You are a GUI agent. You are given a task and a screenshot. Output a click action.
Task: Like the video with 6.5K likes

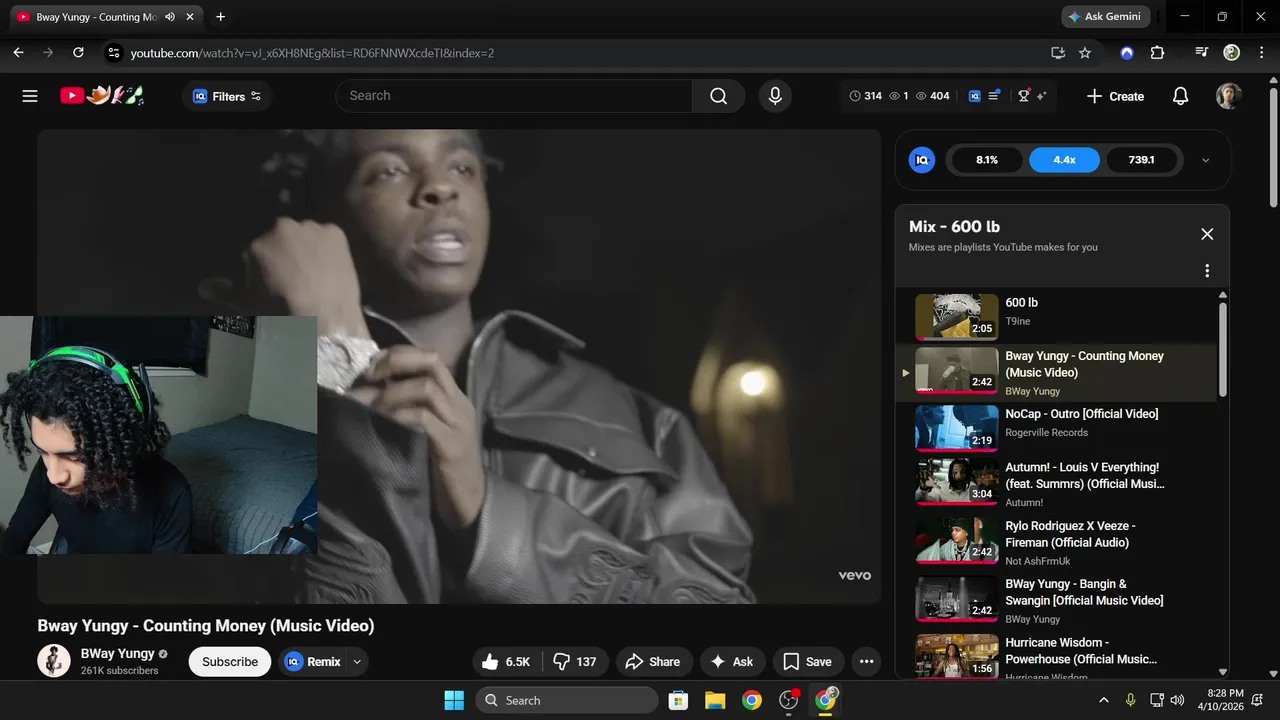[x=509, y=662]
